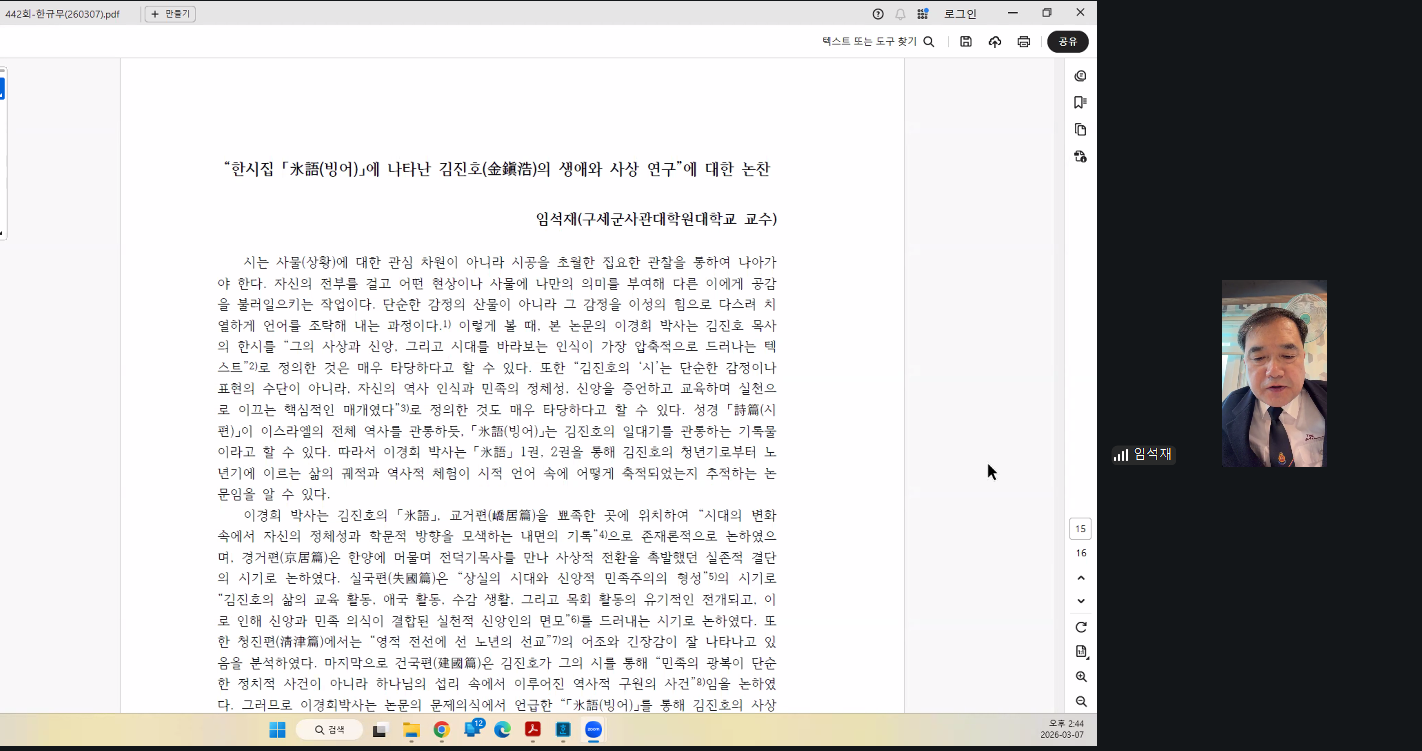Click the current page number box showing 15
The height and width of the screenshot is (751, 1422).
1080,529
